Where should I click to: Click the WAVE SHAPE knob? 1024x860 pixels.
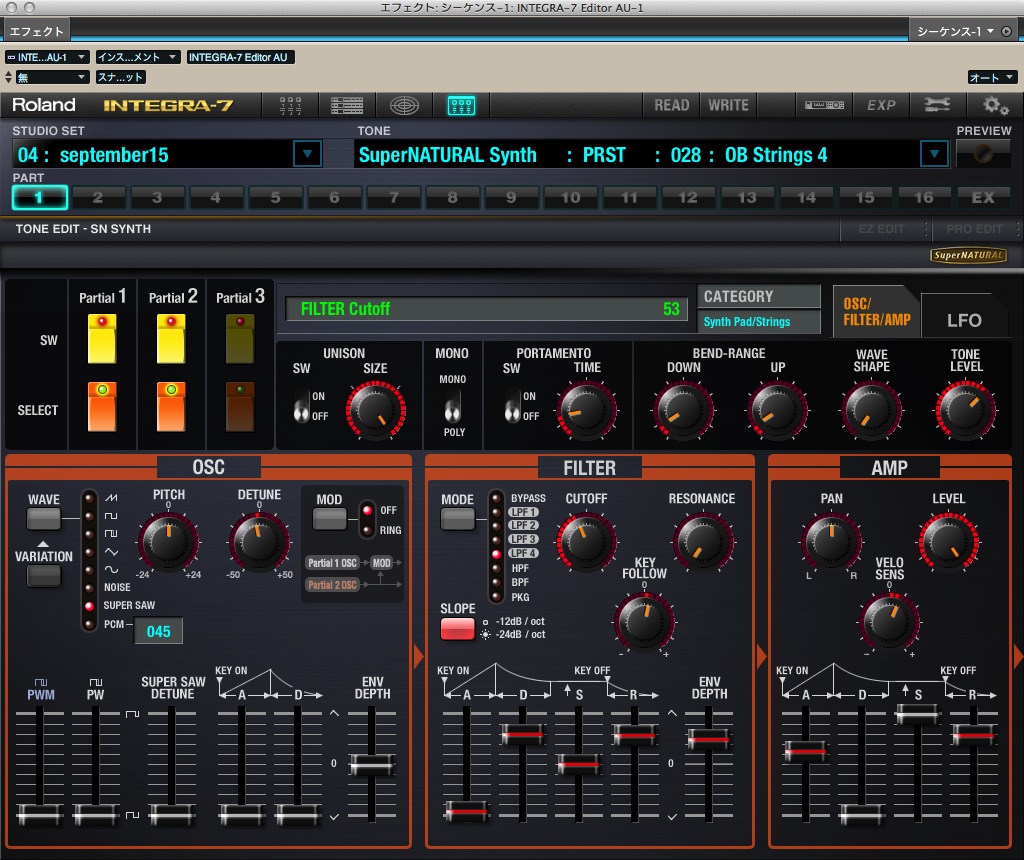[872, 411]
